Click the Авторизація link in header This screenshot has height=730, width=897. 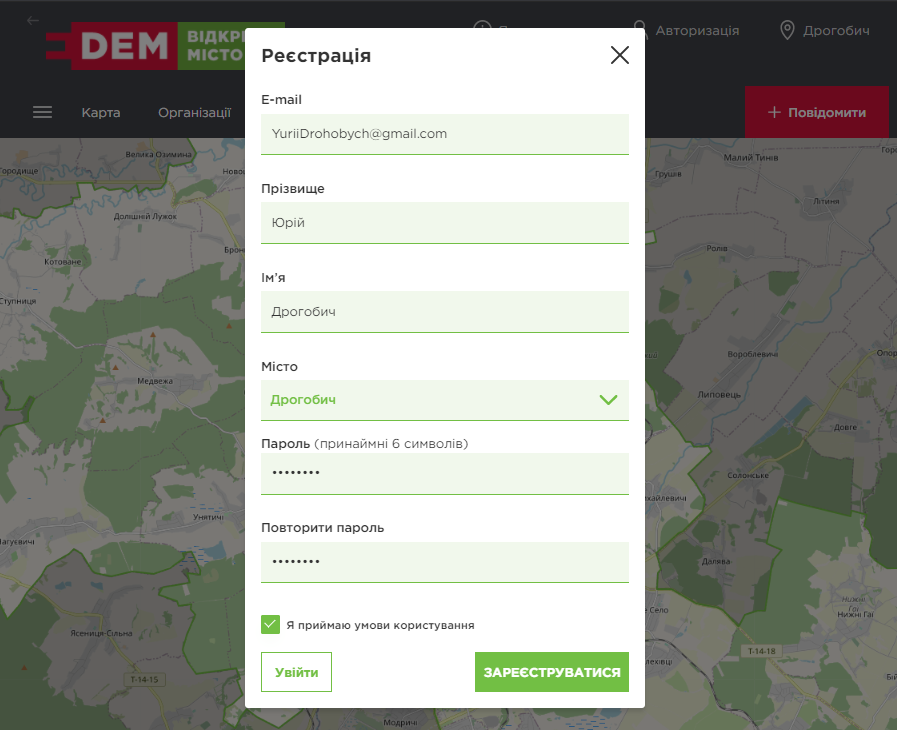(x=697, y=30)
